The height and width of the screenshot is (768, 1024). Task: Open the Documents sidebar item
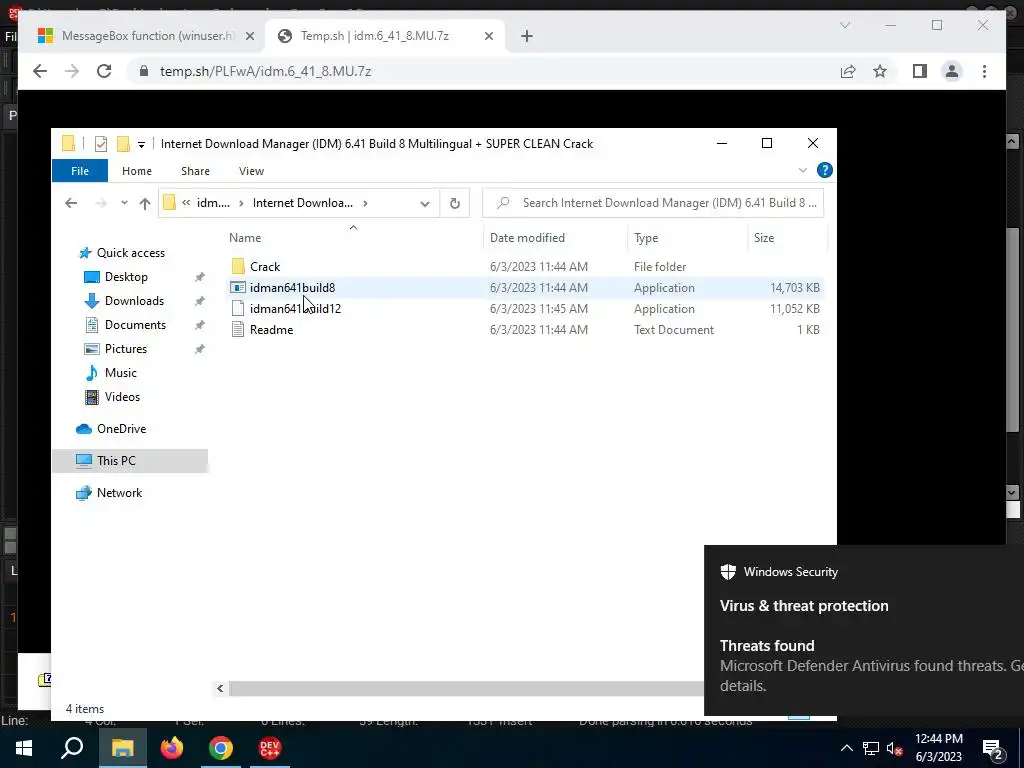point(135,325)
